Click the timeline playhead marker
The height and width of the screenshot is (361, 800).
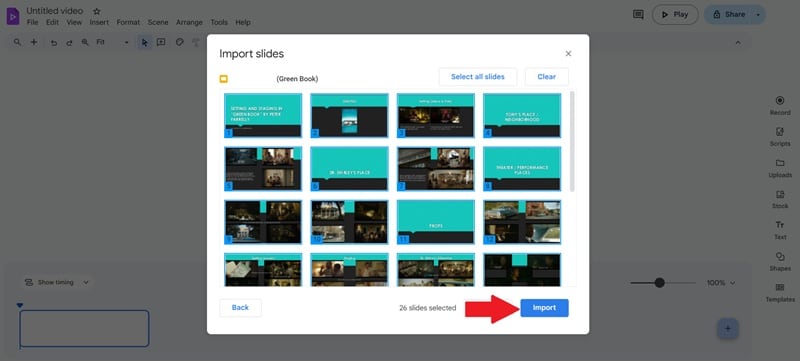tap(20, 305)
